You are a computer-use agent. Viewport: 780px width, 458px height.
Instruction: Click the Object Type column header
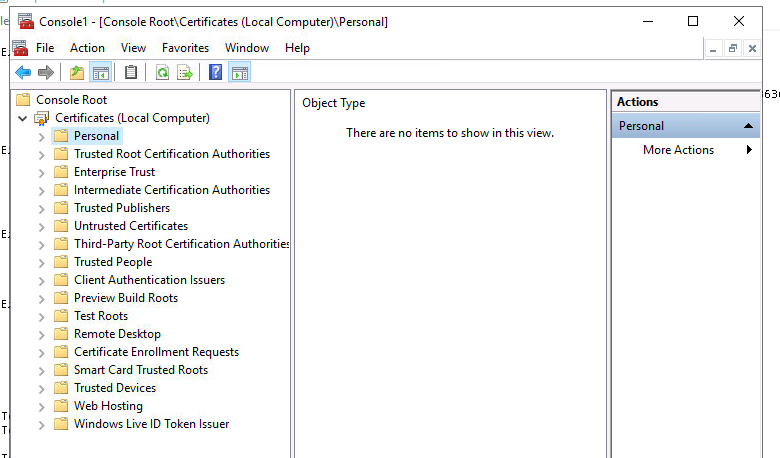point(333,103)
